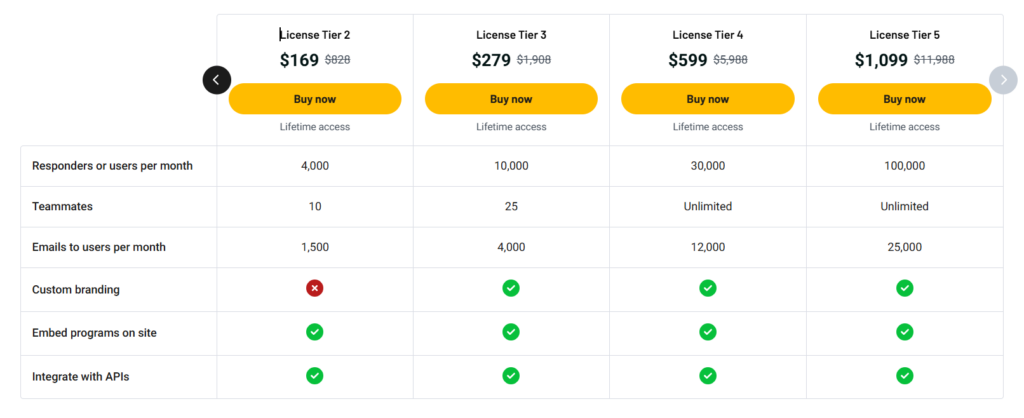Buy now for License Tier 5
Image resolution: width=1024 pixels, height=418 pixels.
point(904,99)
